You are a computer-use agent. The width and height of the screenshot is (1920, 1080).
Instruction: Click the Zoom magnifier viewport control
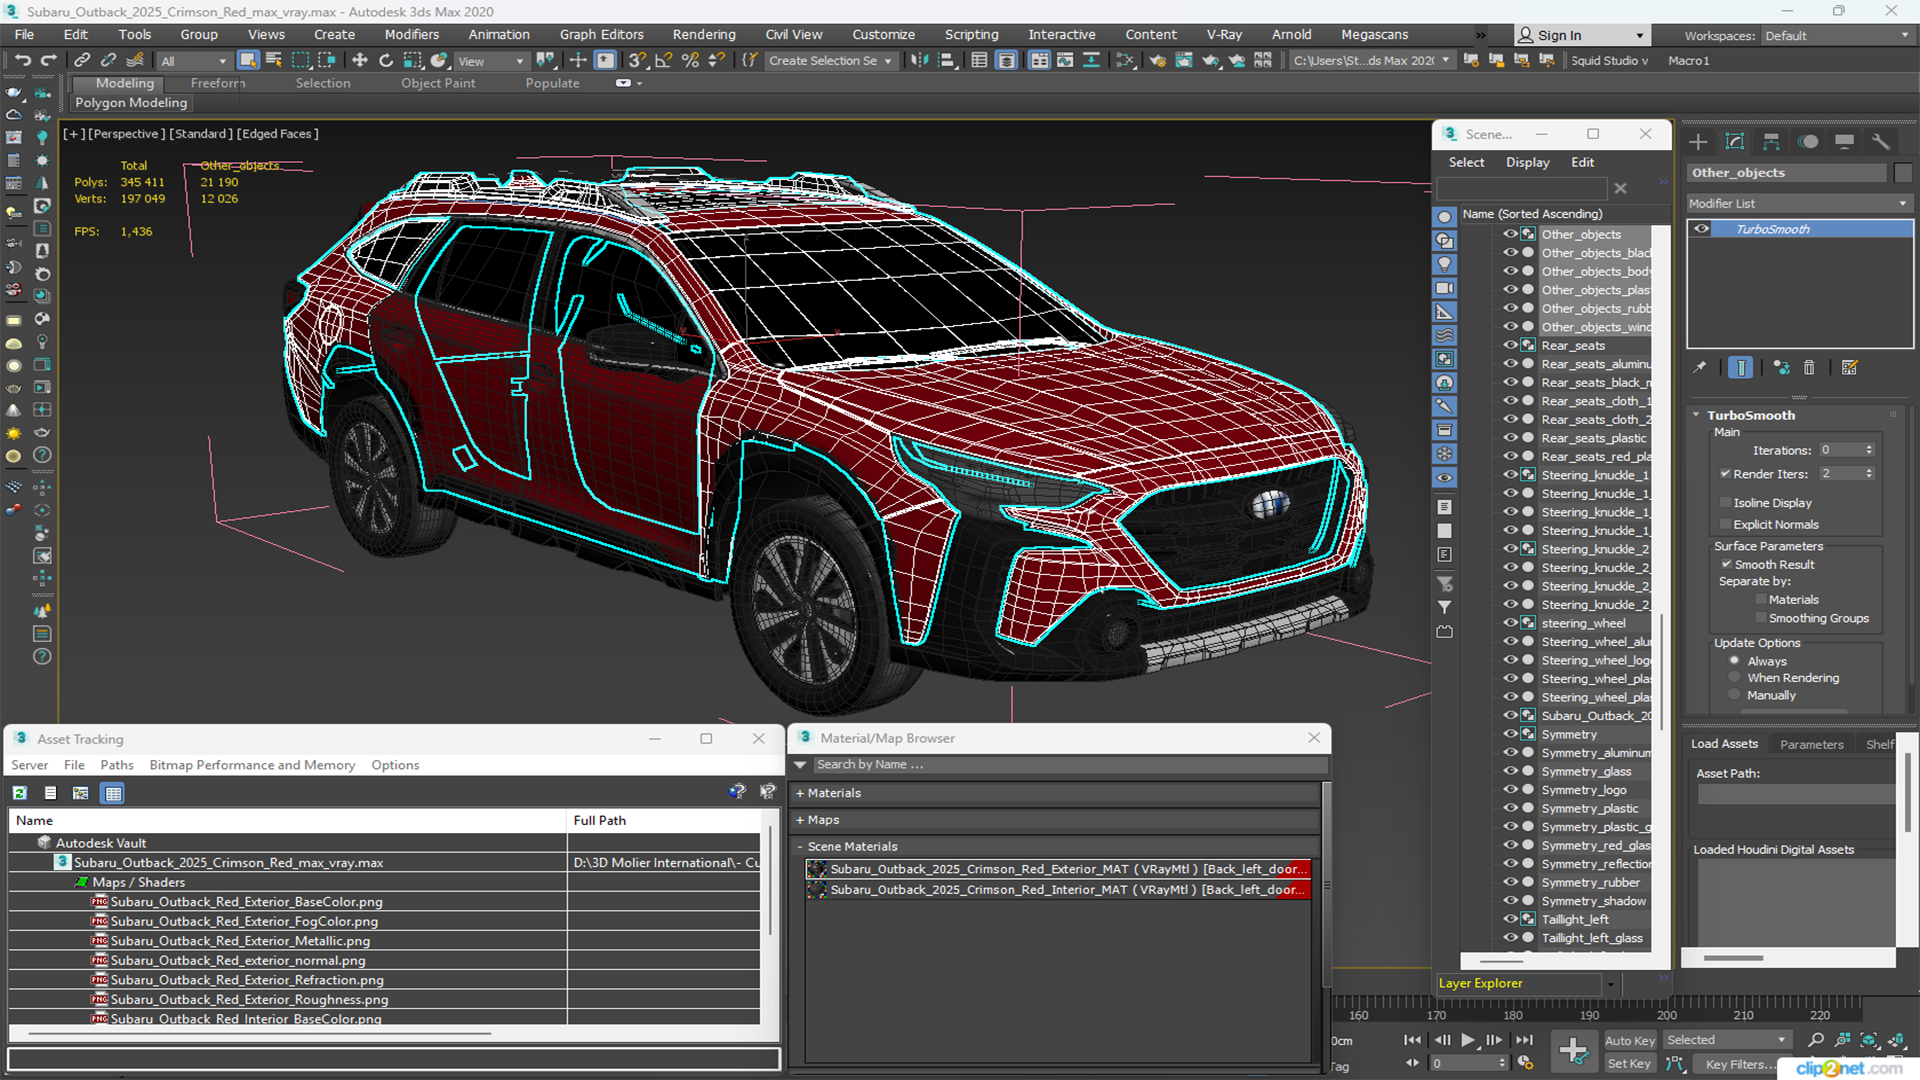tap(1816, 1040)
